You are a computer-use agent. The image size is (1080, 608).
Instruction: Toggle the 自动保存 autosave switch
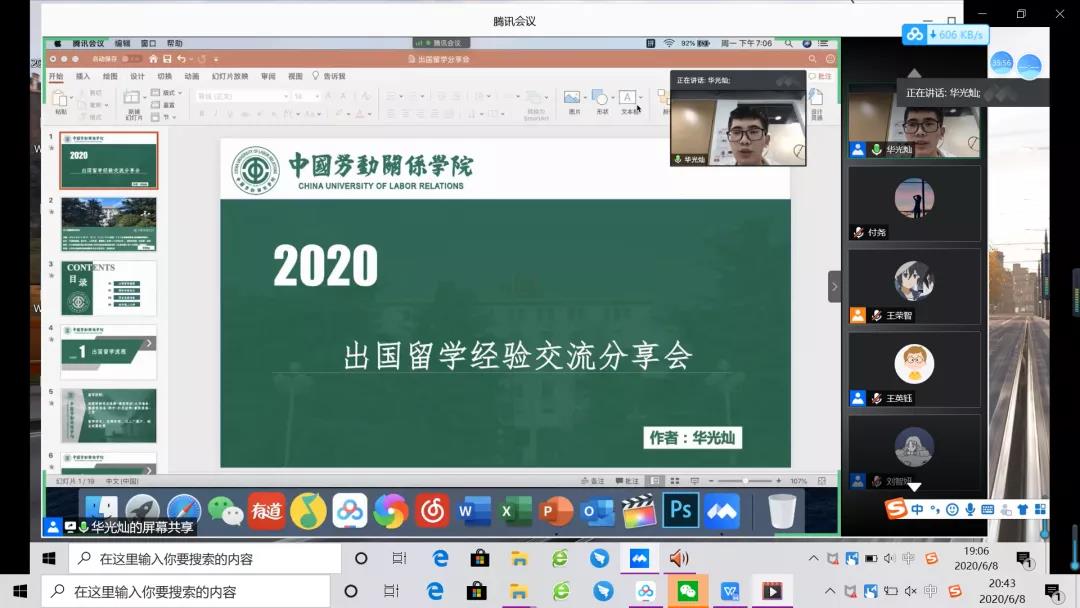(131, 59)
